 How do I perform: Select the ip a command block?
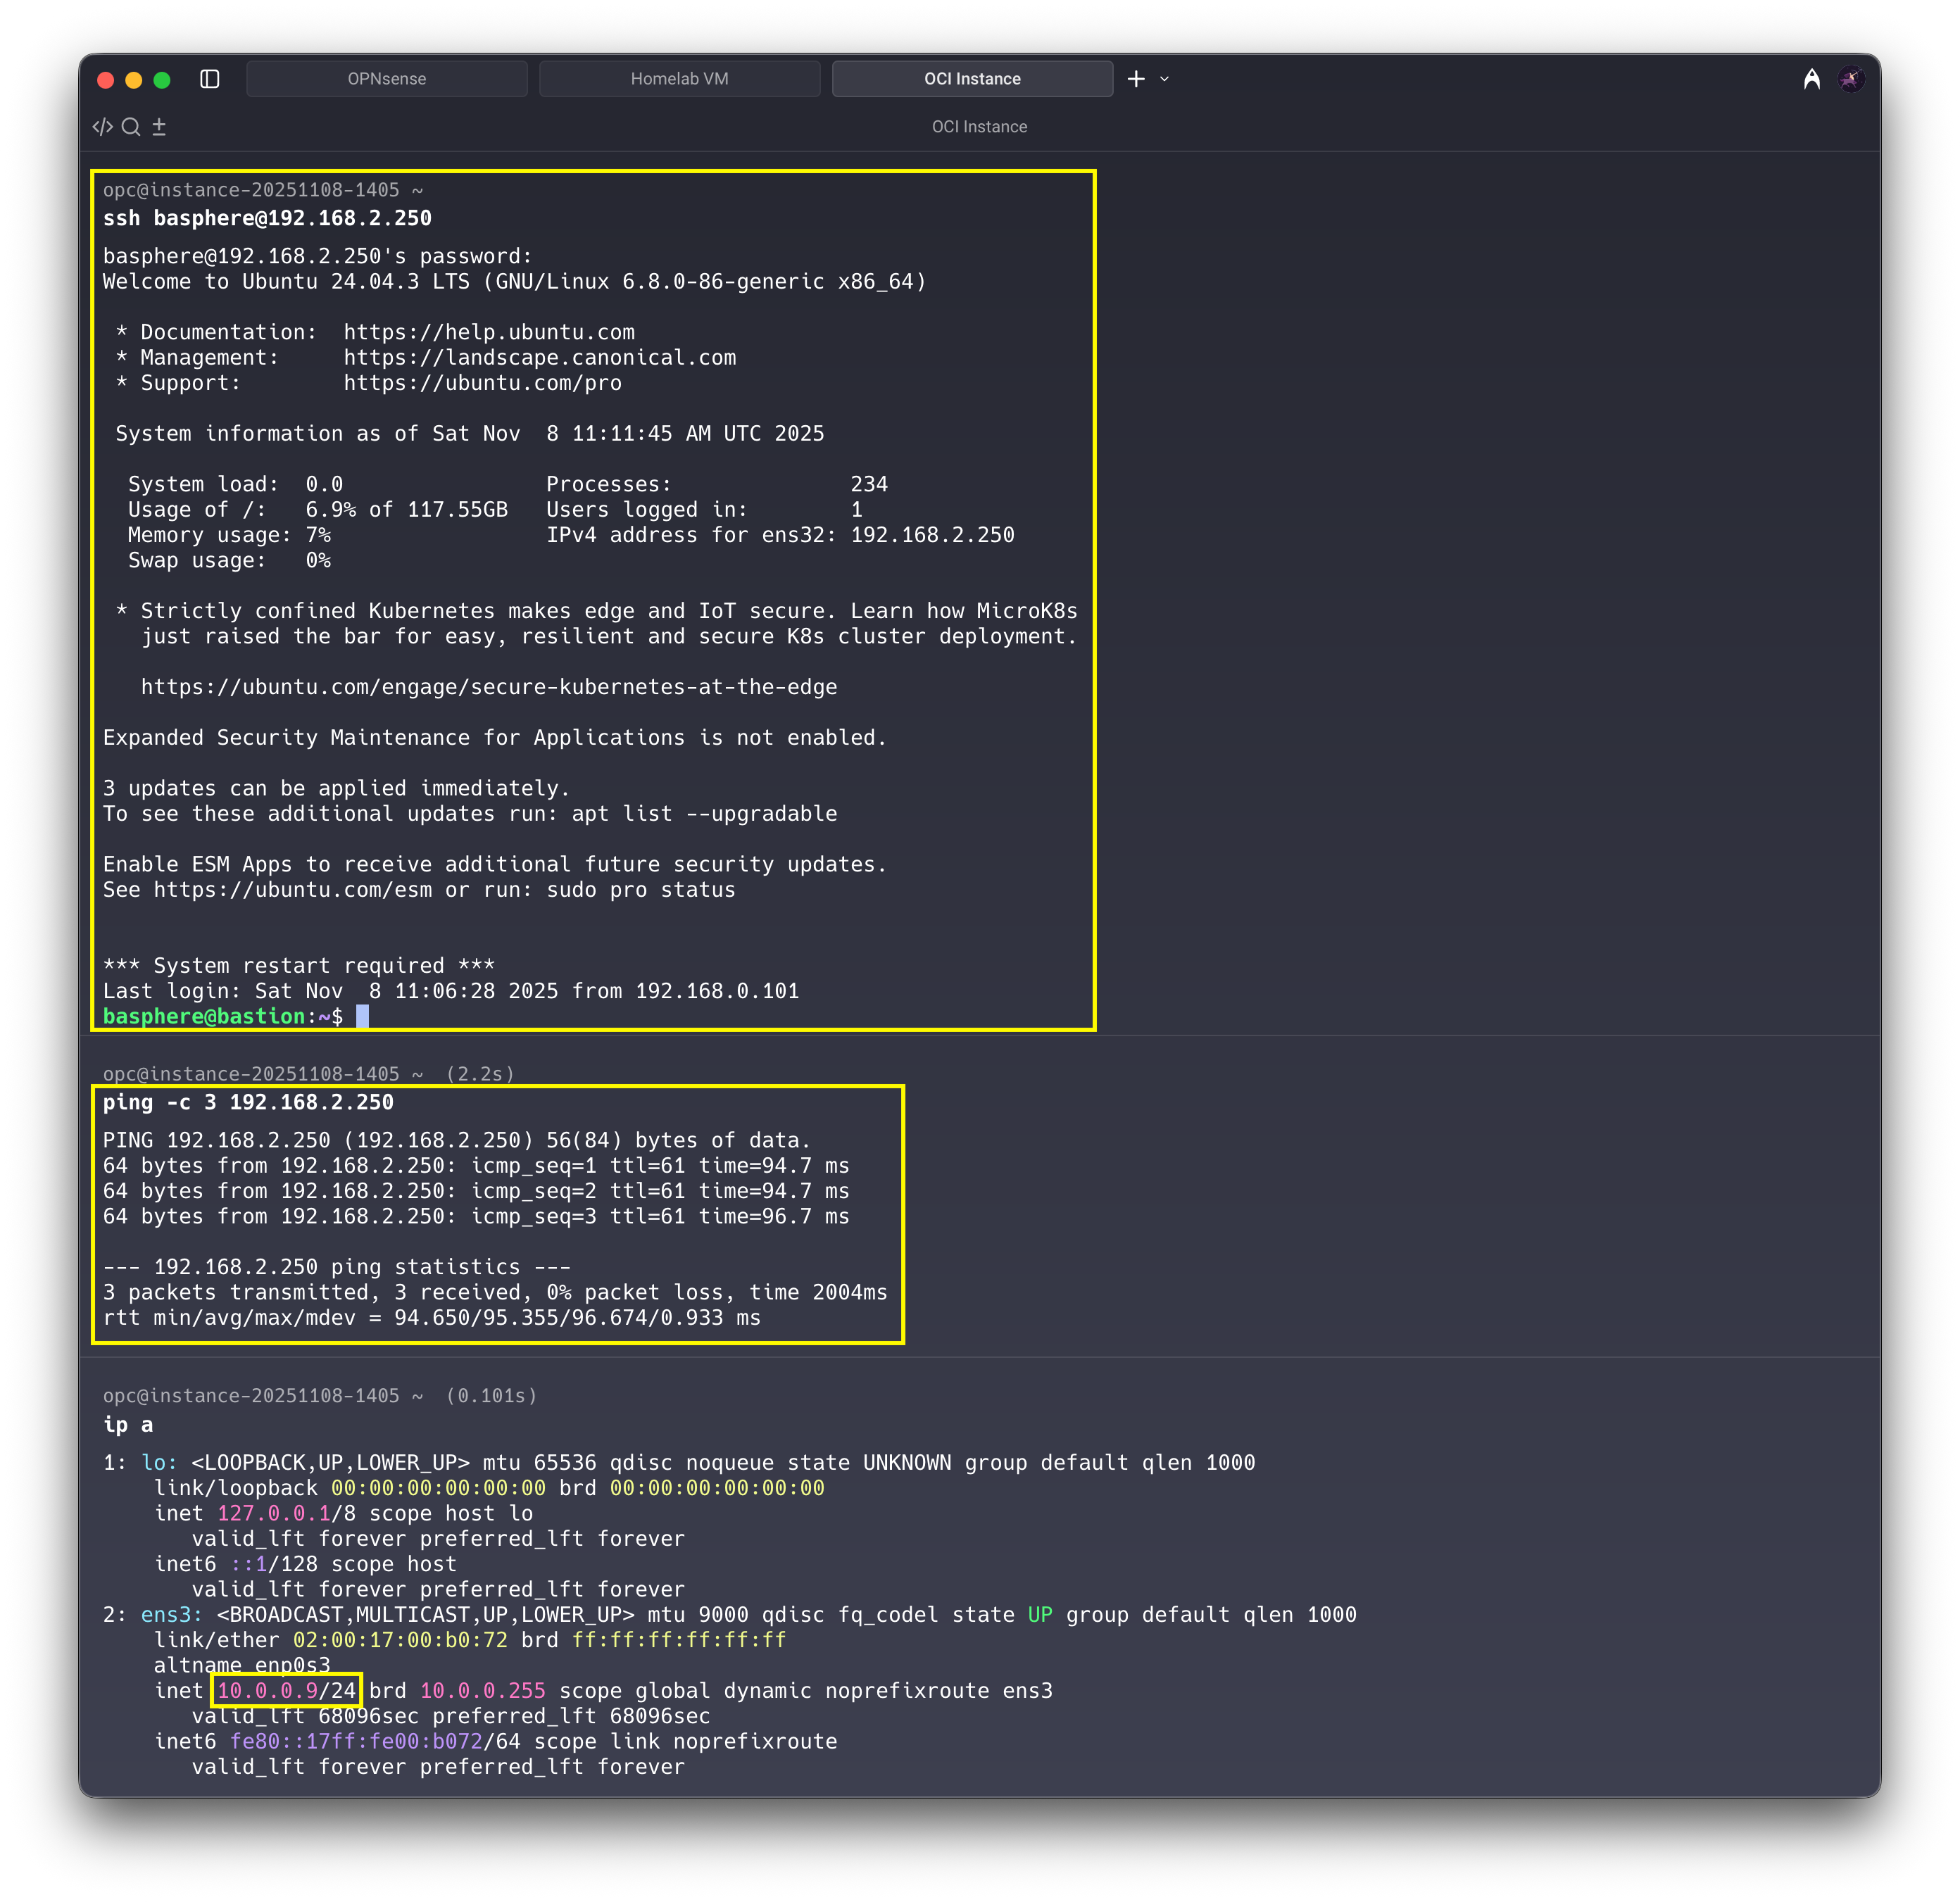coord(128,1424)
